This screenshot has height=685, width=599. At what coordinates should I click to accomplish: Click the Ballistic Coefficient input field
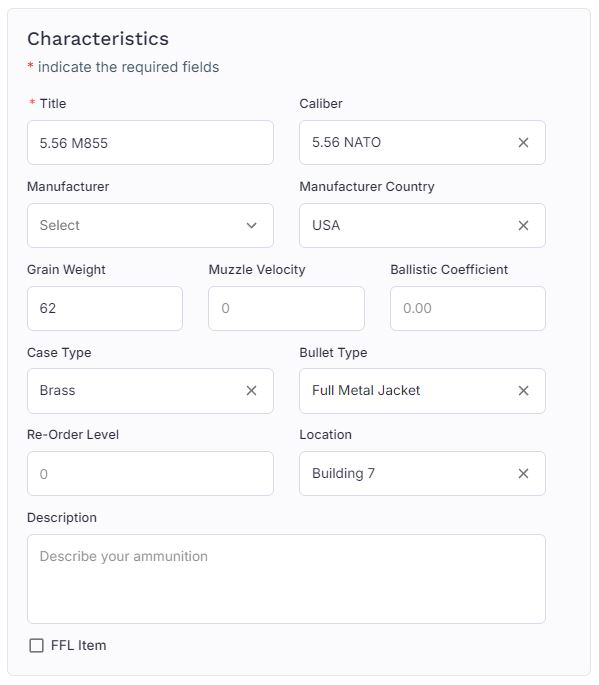467,308
